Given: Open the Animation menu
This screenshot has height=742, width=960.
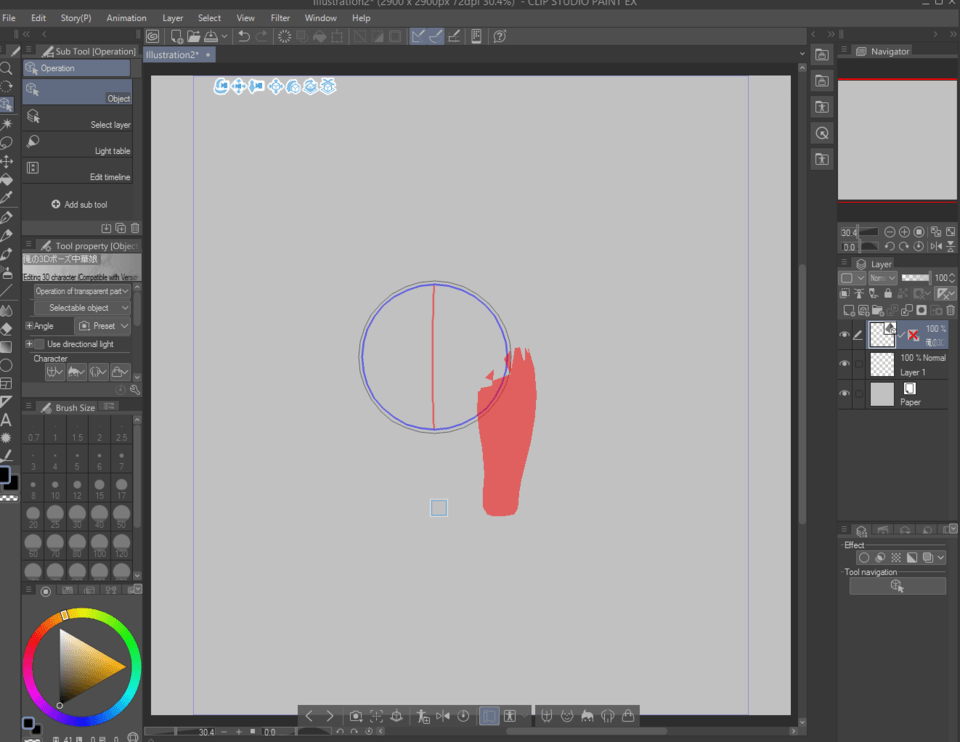Looking at the screenshot, I should click(126, 18).
